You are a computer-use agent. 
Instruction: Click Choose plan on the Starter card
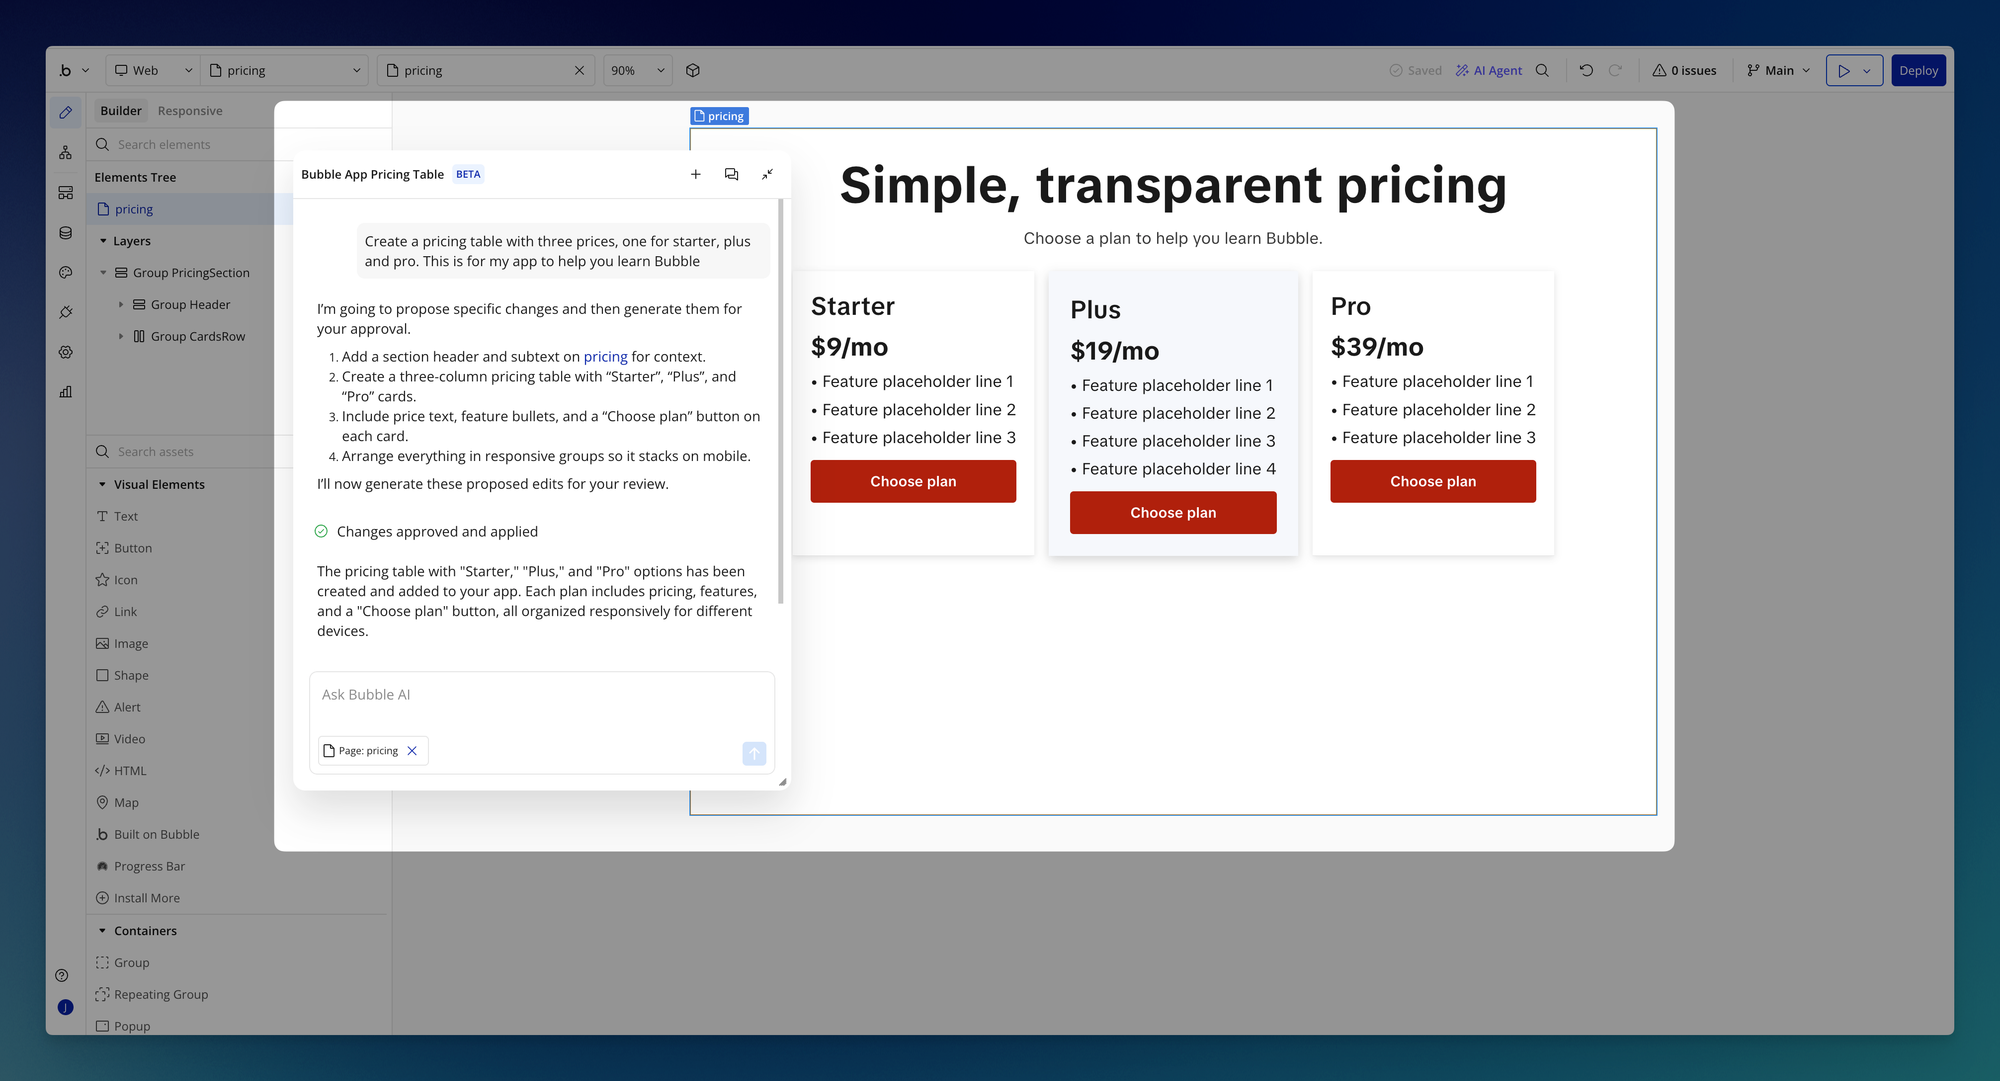(913, 481)
